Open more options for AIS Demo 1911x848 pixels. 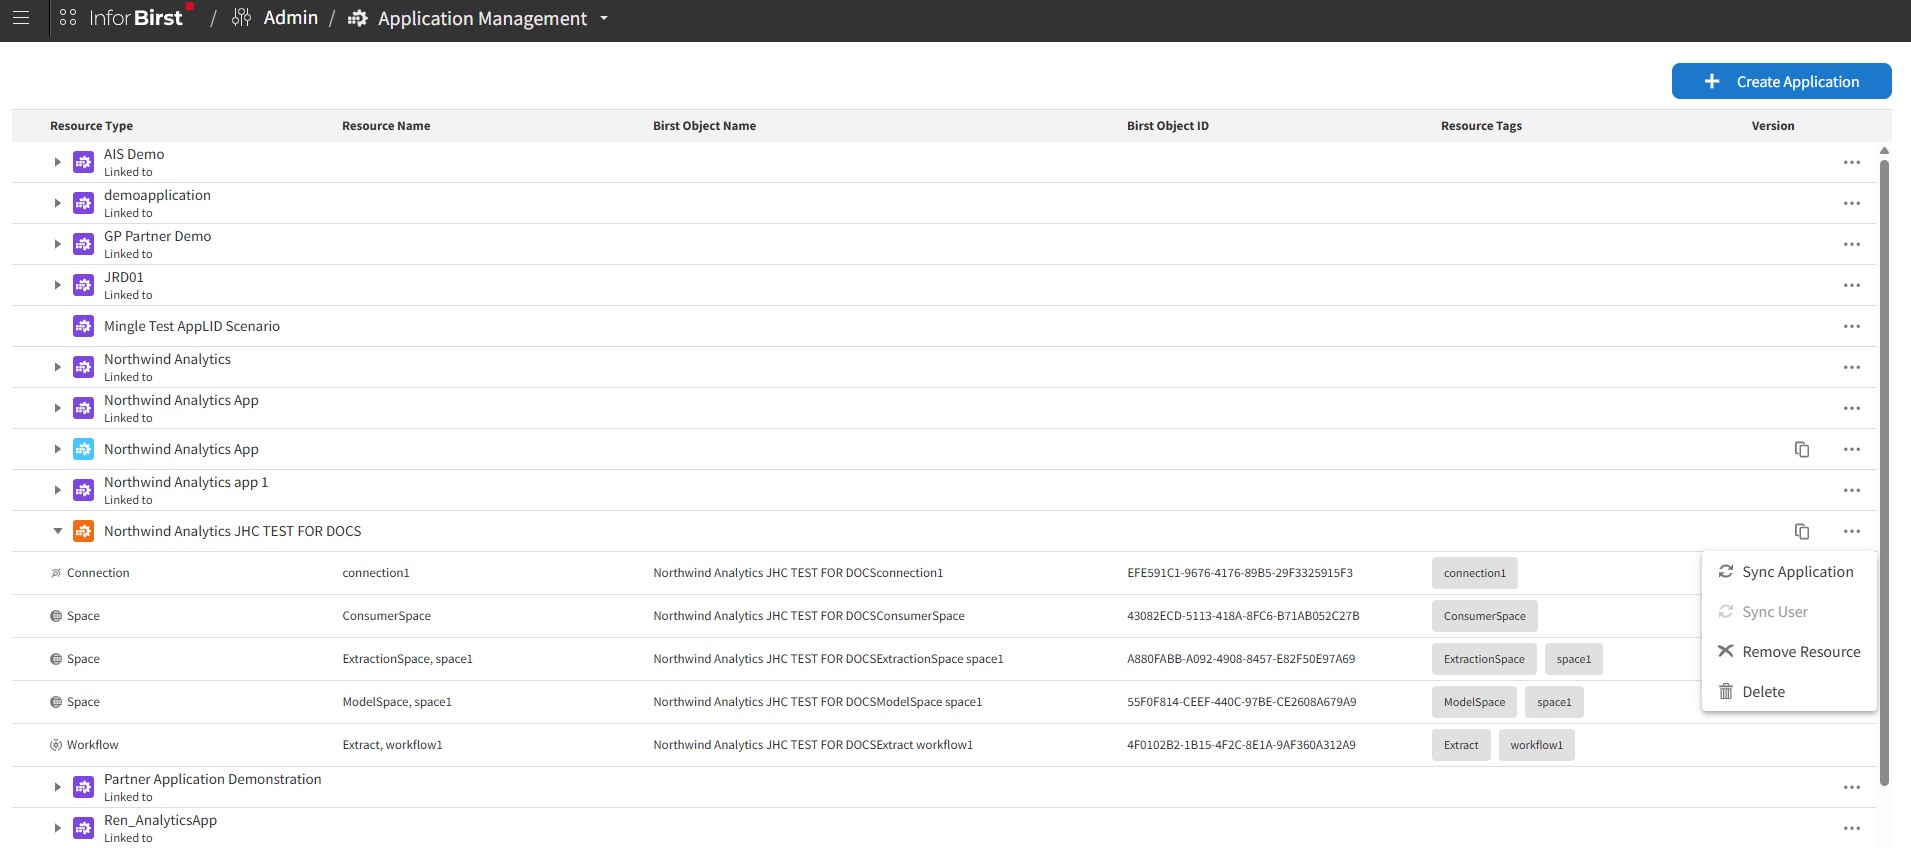[1852, 162]
